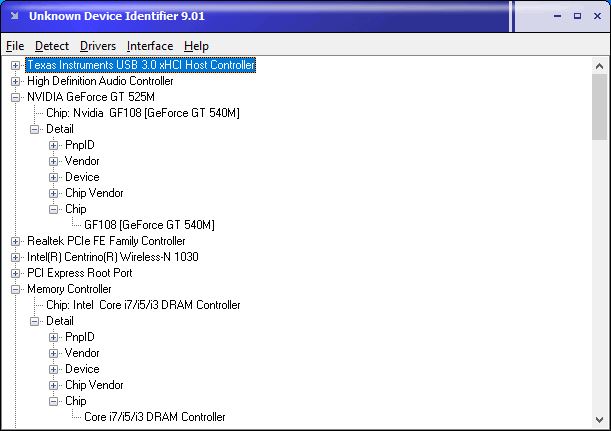
Task: Open the Help menu
Action: [x=196, y=46]
